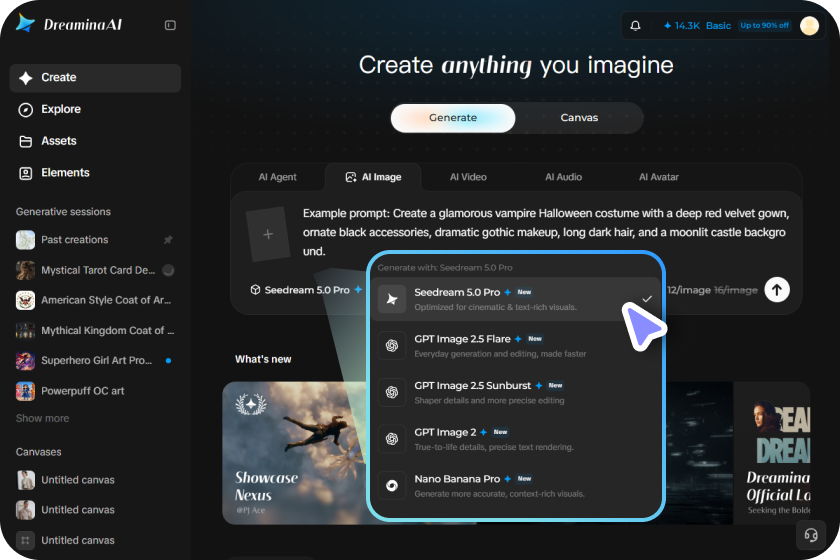The width and height of the screenshot is (840, 560).
Task: Collapse the sidebar panel icon
Action: point(170,25)
